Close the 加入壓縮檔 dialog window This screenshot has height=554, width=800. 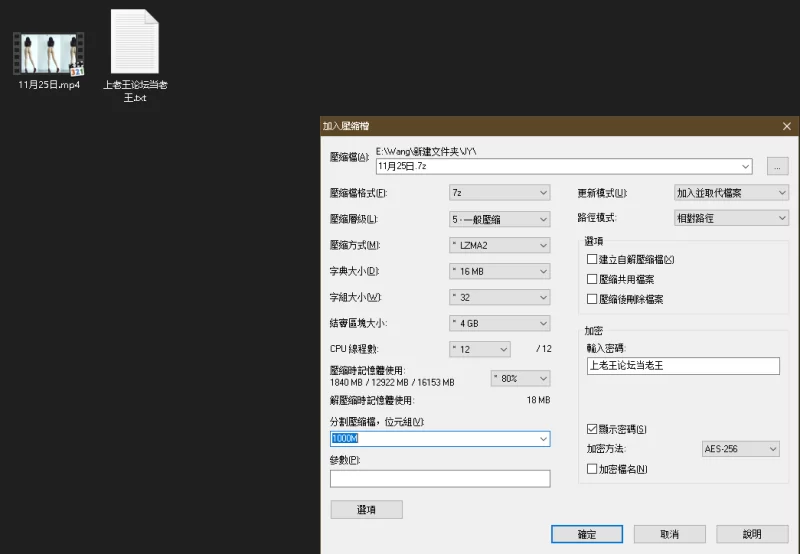[787, 126]
